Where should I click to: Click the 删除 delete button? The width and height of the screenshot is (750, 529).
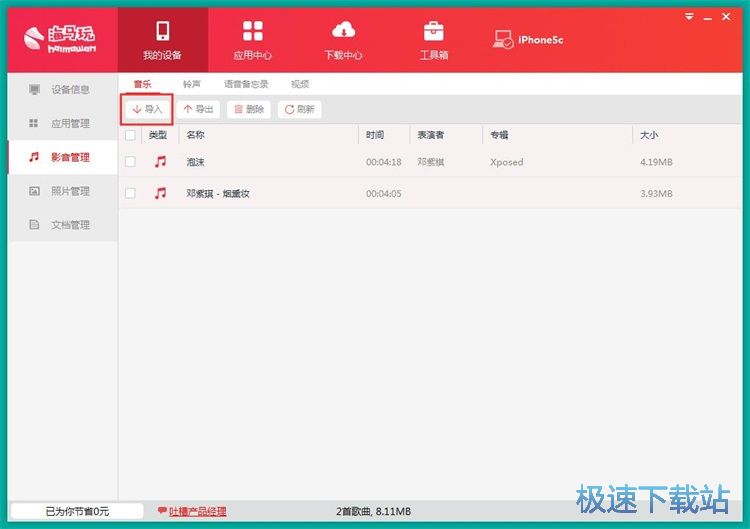tap(249, 110)
